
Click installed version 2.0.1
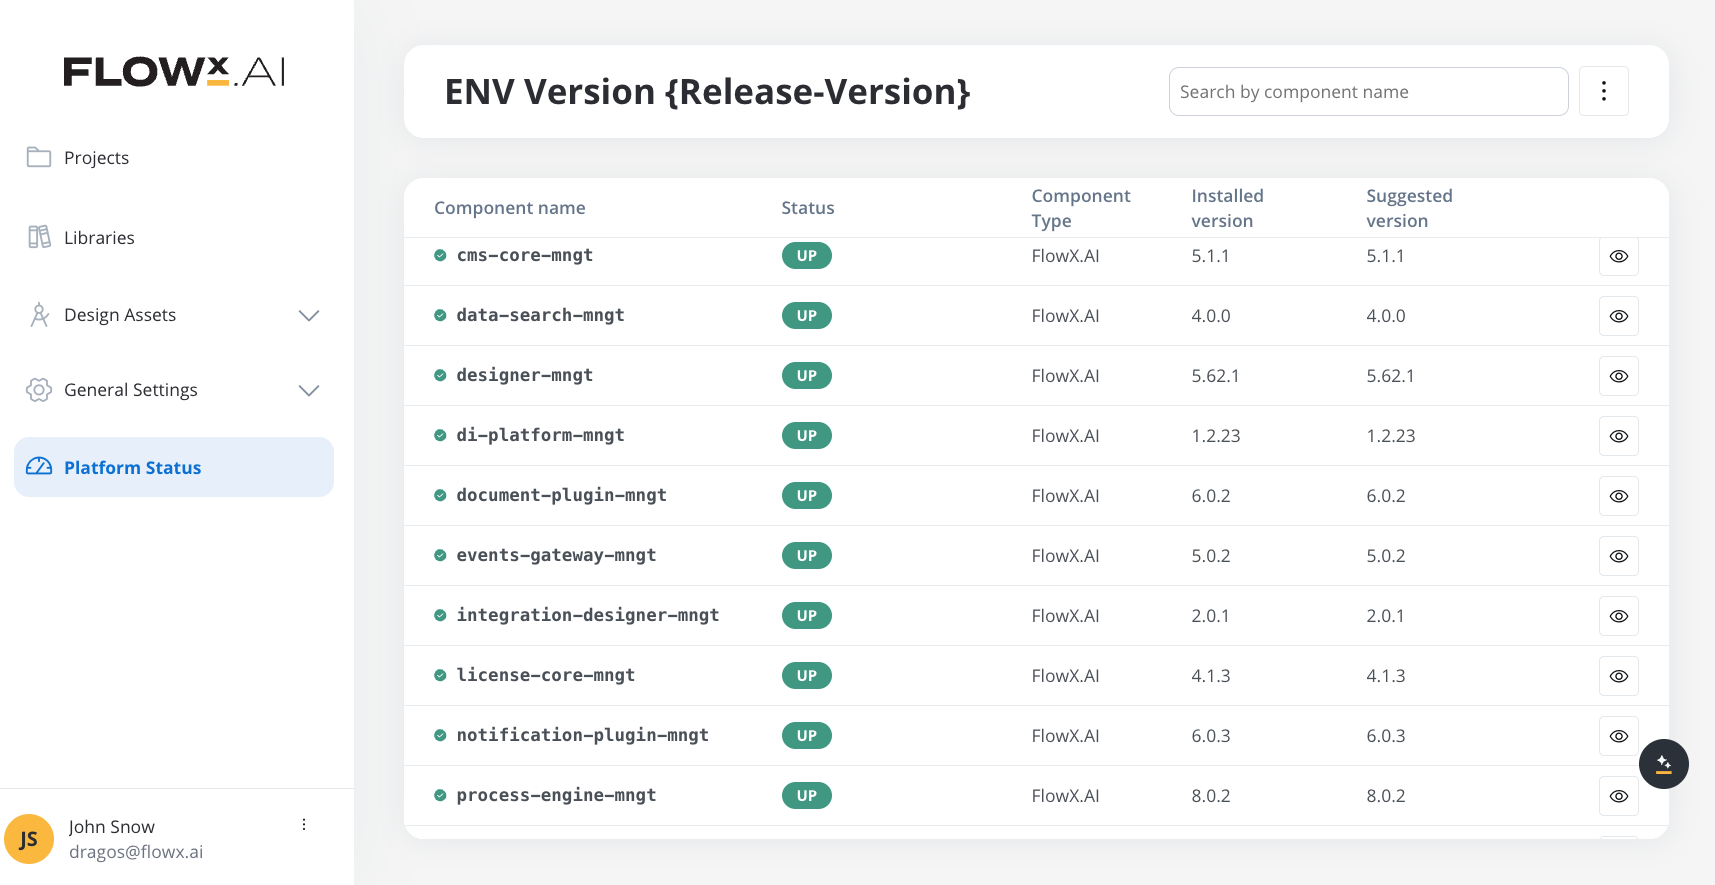point(1211,616)
